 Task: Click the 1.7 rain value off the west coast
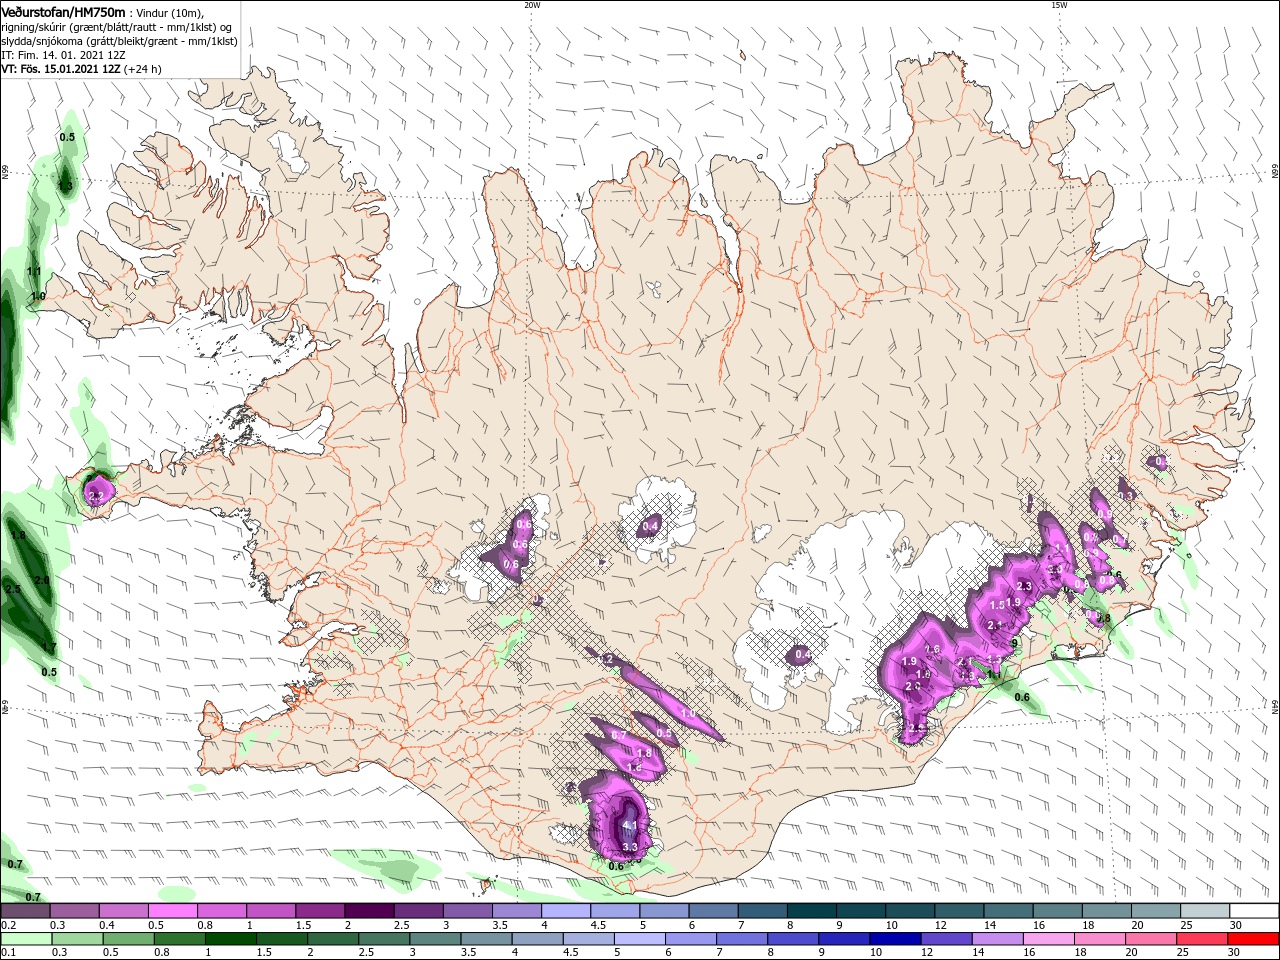tap(49, 648)
